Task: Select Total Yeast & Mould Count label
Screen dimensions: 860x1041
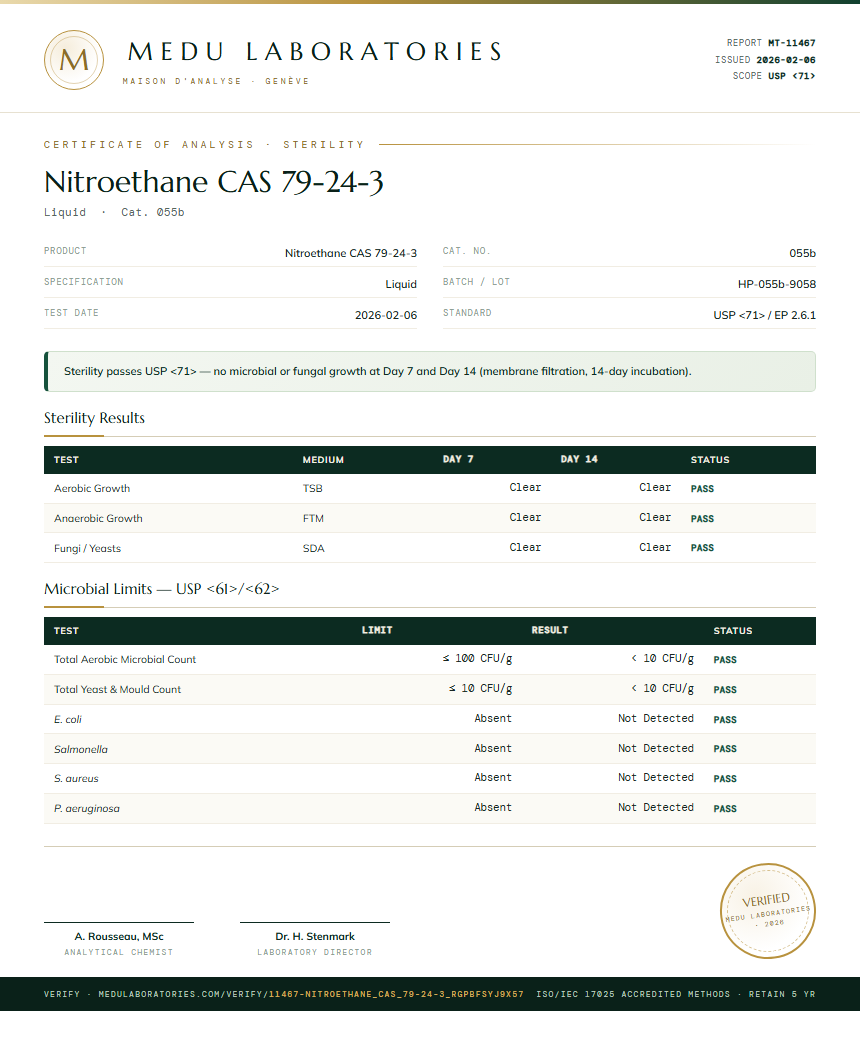Action: (x=118, y=690)
